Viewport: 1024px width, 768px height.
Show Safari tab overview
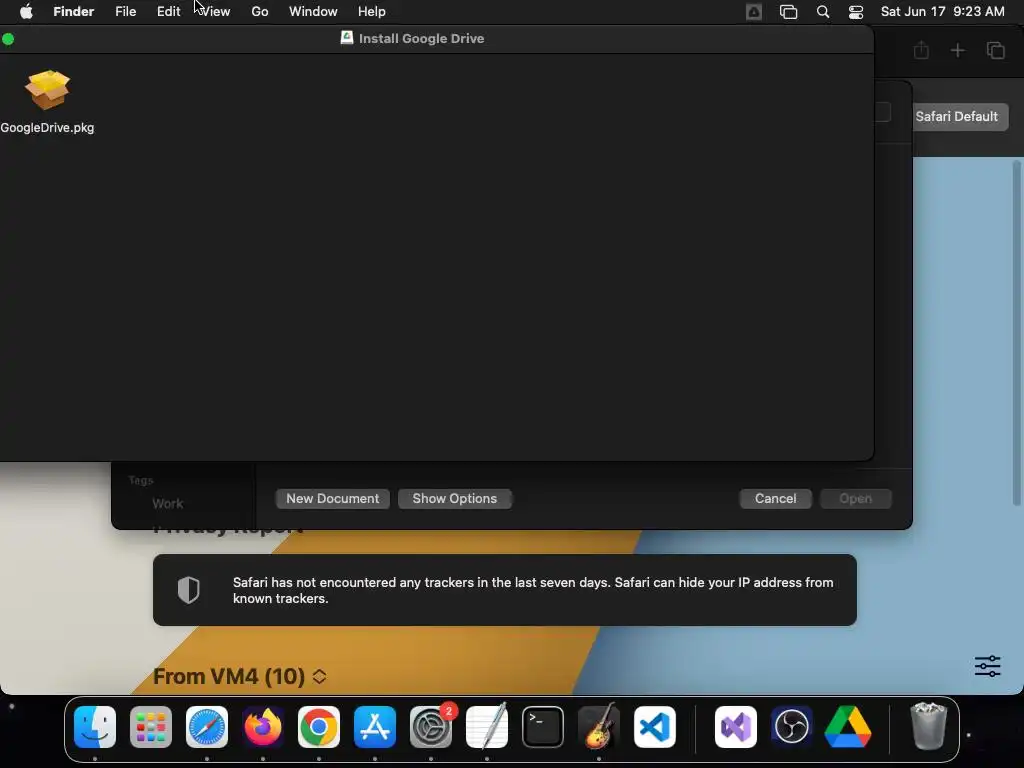(x=995, y=50)
